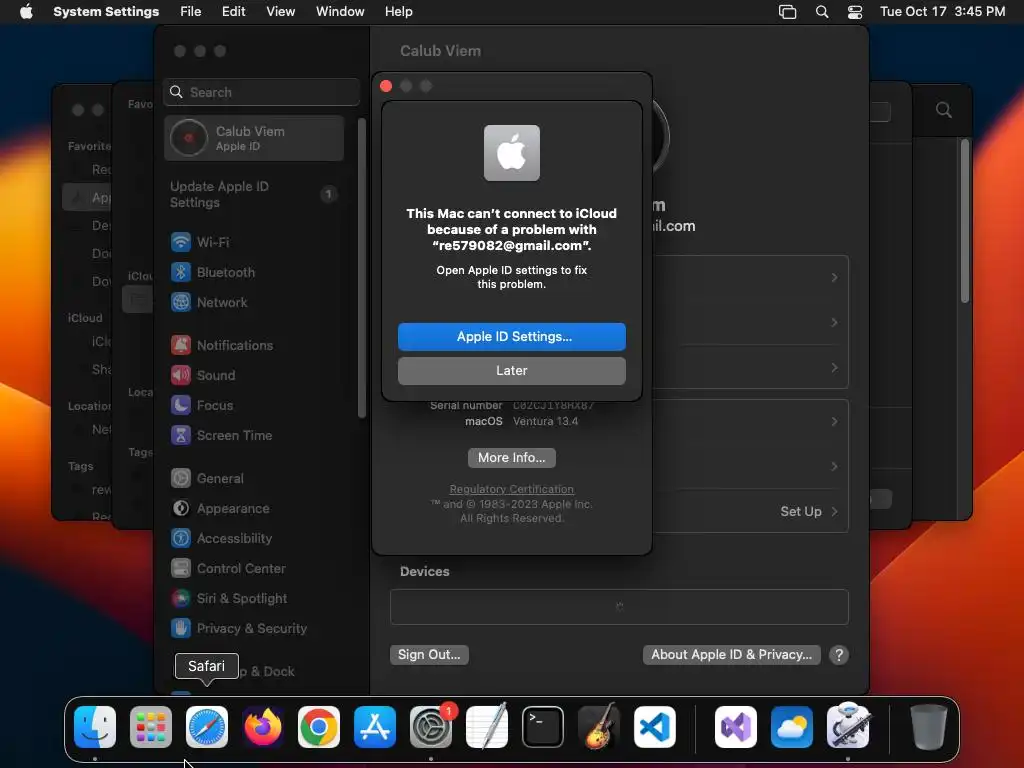Click the help question mark button
Screen dimensions: 1024x768
[839, 654]
